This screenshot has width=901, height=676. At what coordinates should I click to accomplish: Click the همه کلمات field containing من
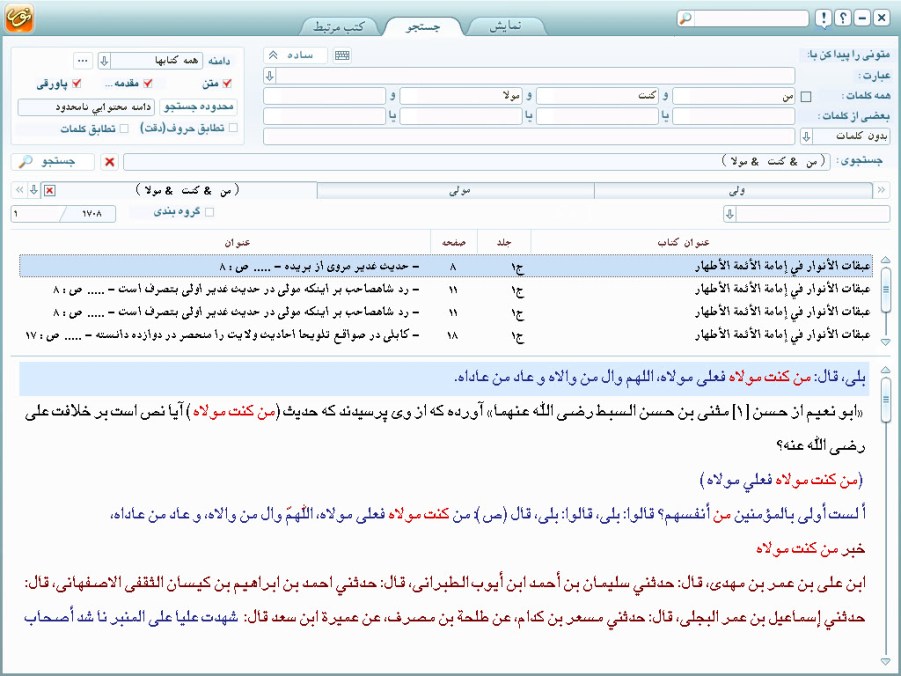734,96
